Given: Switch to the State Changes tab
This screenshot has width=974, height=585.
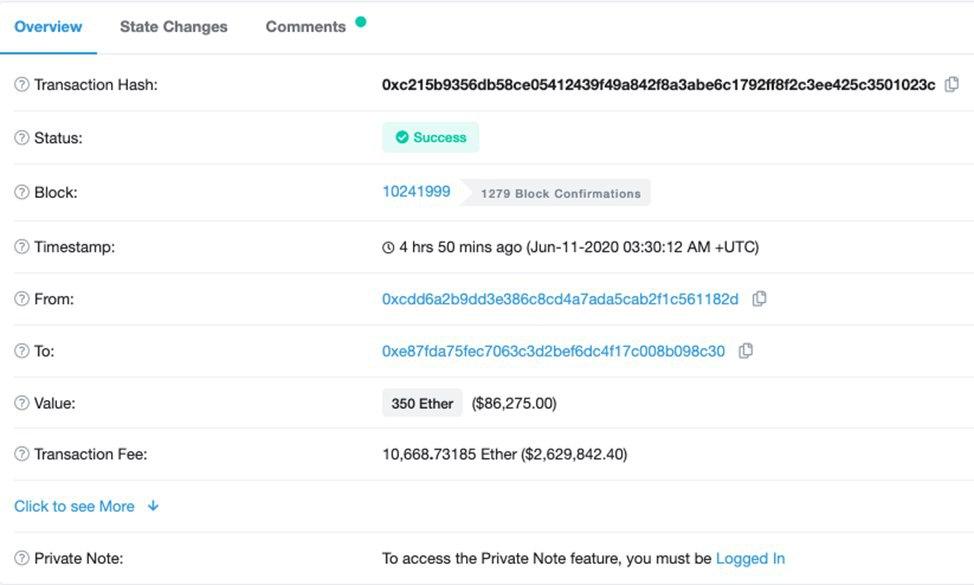Looking at the screenshot, I should [173, 27].
